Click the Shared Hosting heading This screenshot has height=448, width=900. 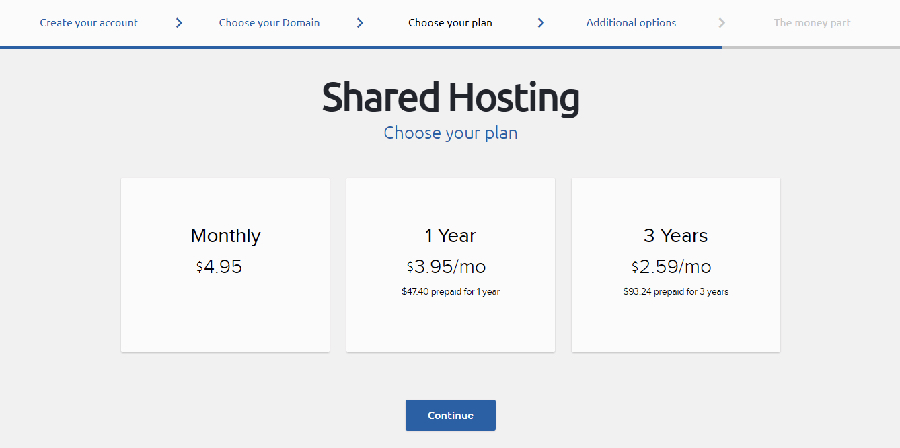coord(450,98)
